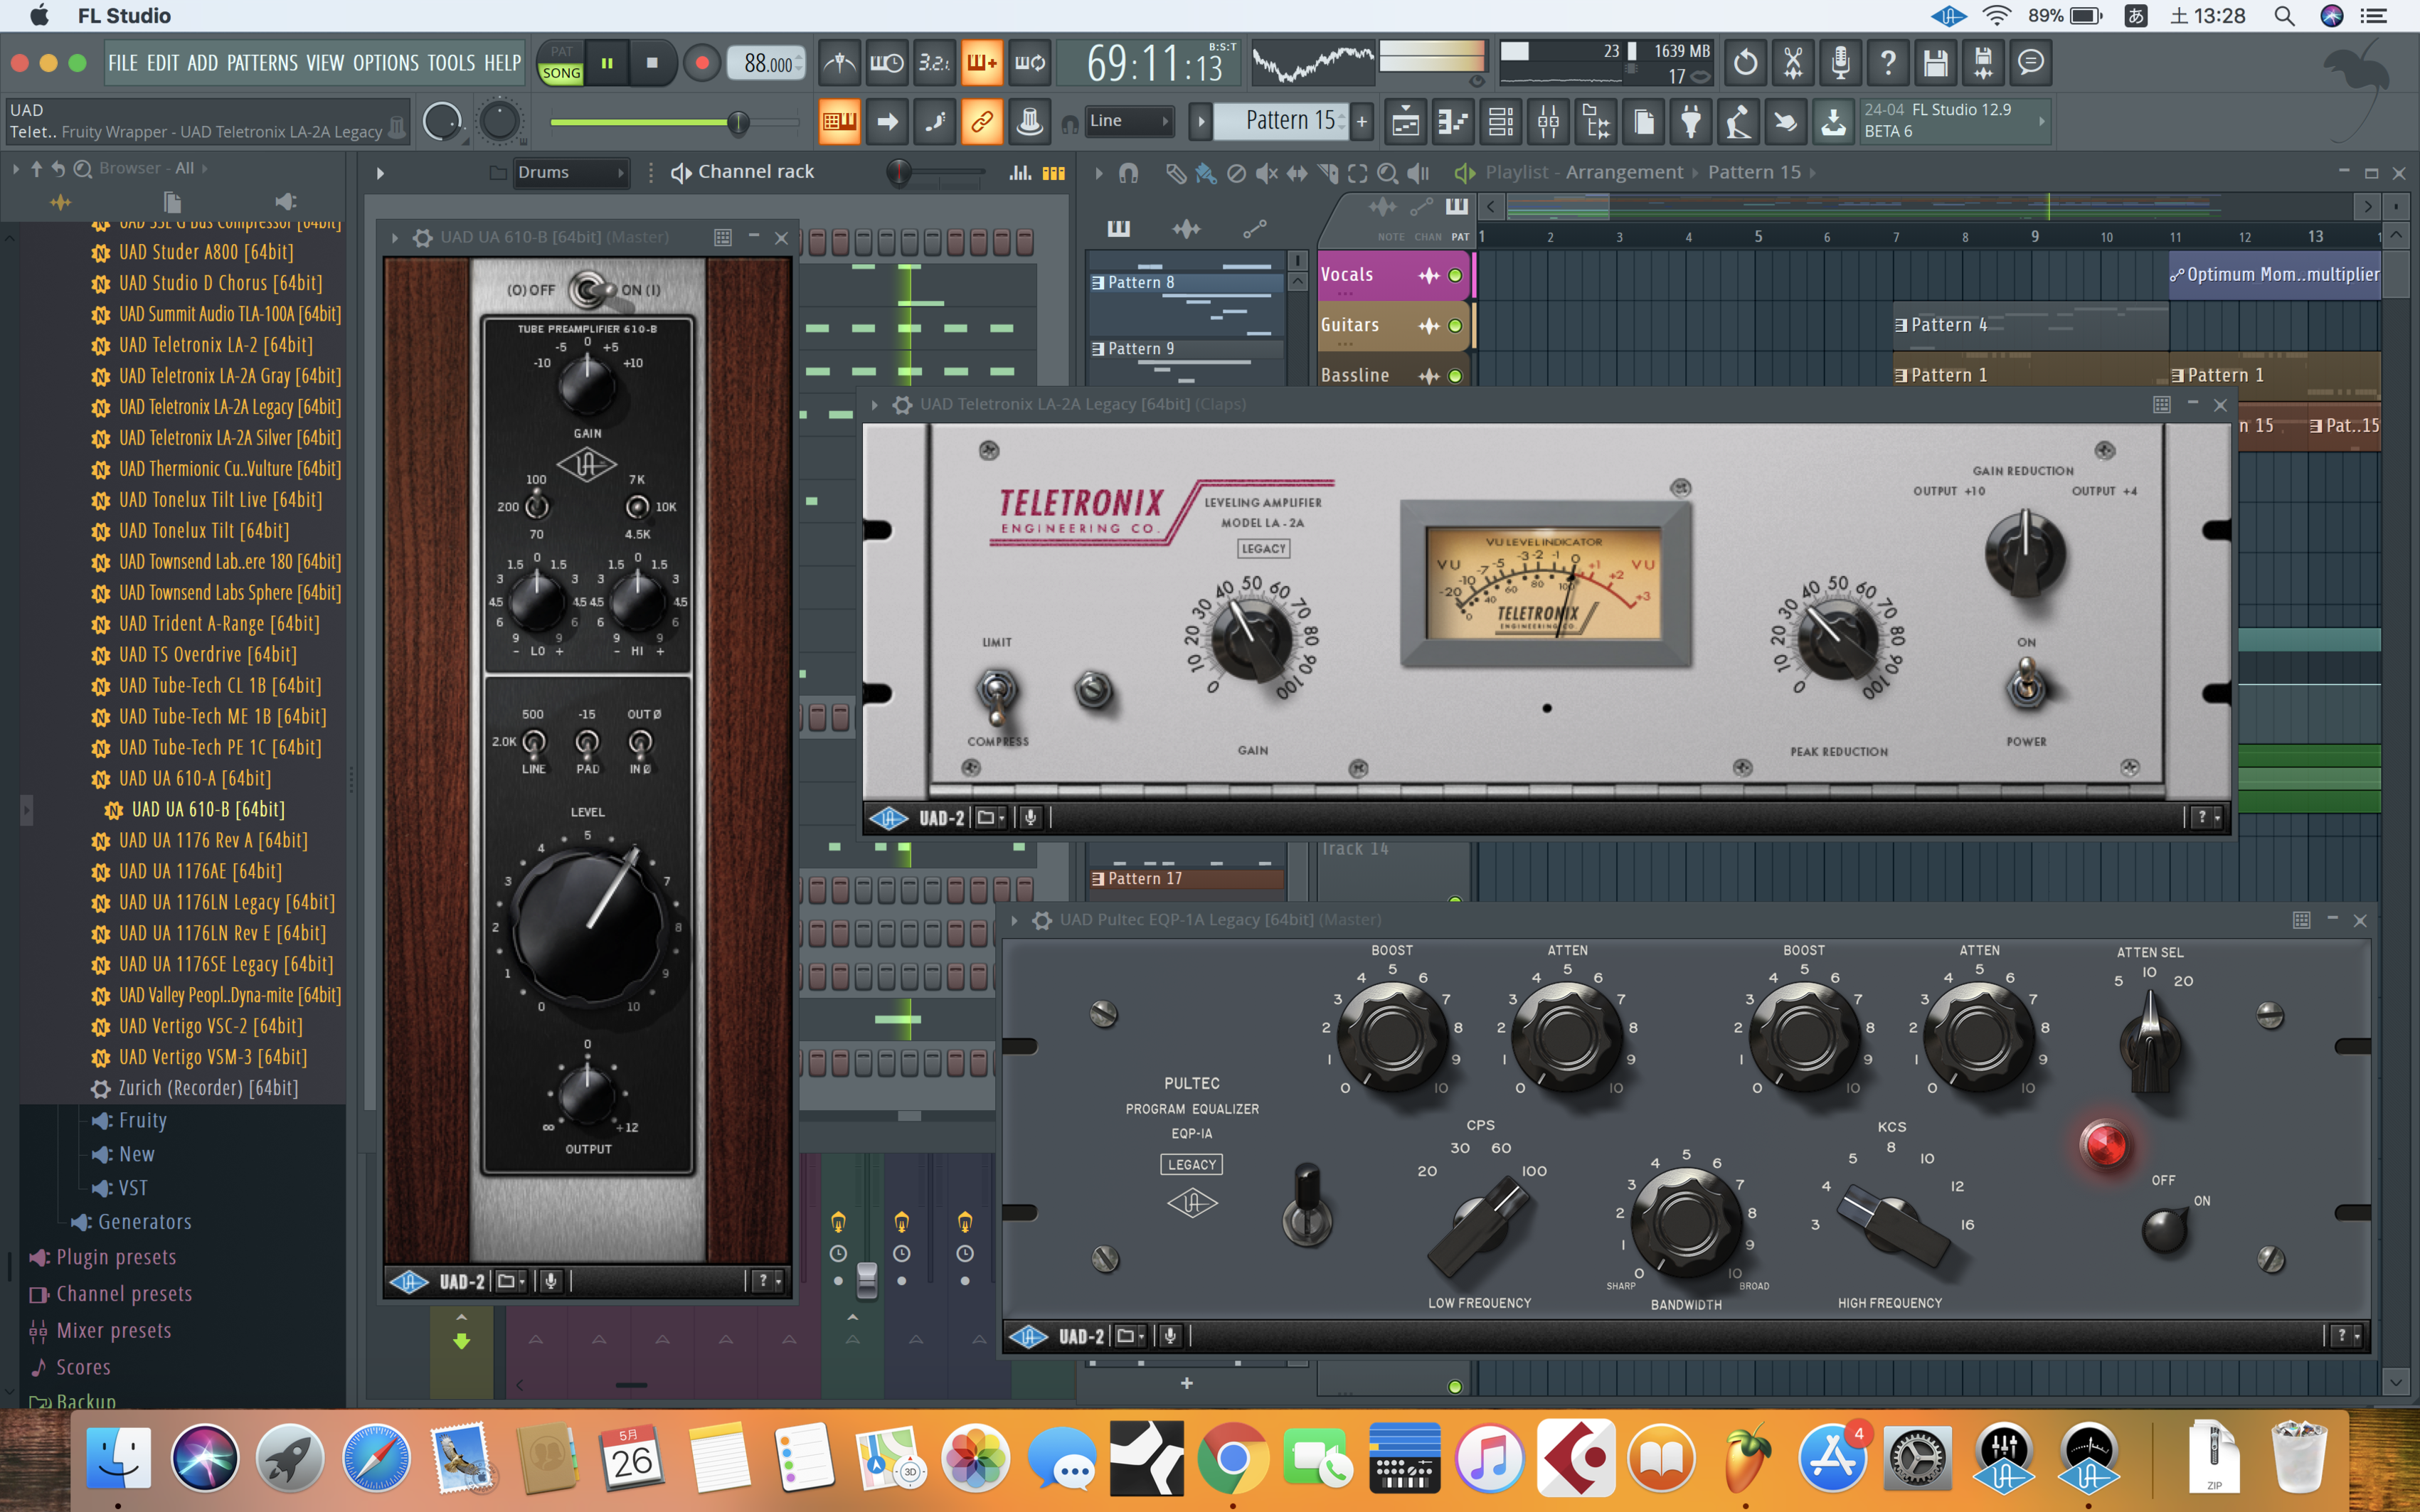Click the UA 610-B Level knob

pyautogui.click(x=588, y=929)
